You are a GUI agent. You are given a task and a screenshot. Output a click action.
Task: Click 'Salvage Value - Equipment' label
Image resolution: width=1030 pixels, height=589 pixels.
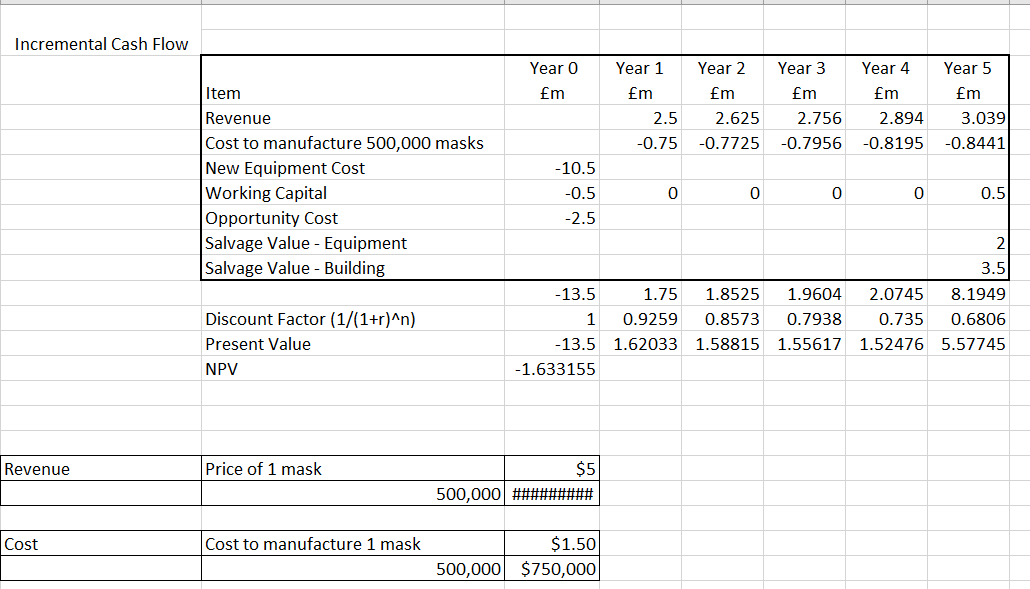353,243
